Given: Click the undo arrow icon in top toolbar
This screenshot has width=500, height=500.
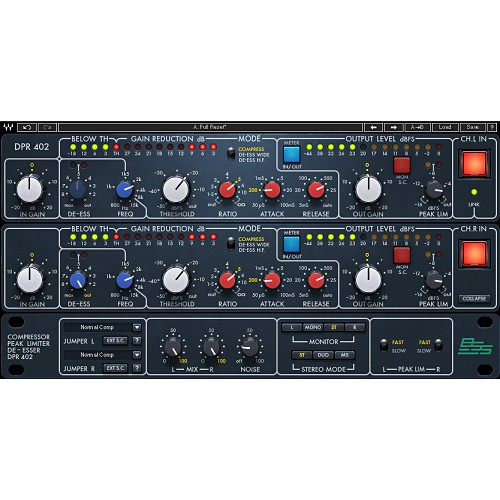Looking at the screenshot, I should coord(27,127).
